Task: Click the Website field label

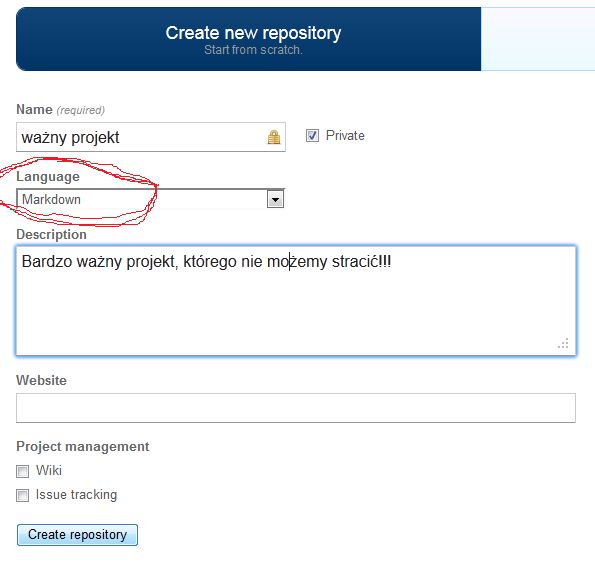Action: click(x=41, y=380)
